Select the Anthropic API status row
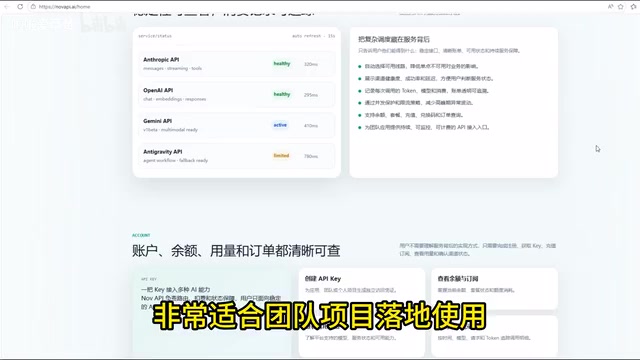The height and width of the screenshot is (360, 640). click(236, 64)
